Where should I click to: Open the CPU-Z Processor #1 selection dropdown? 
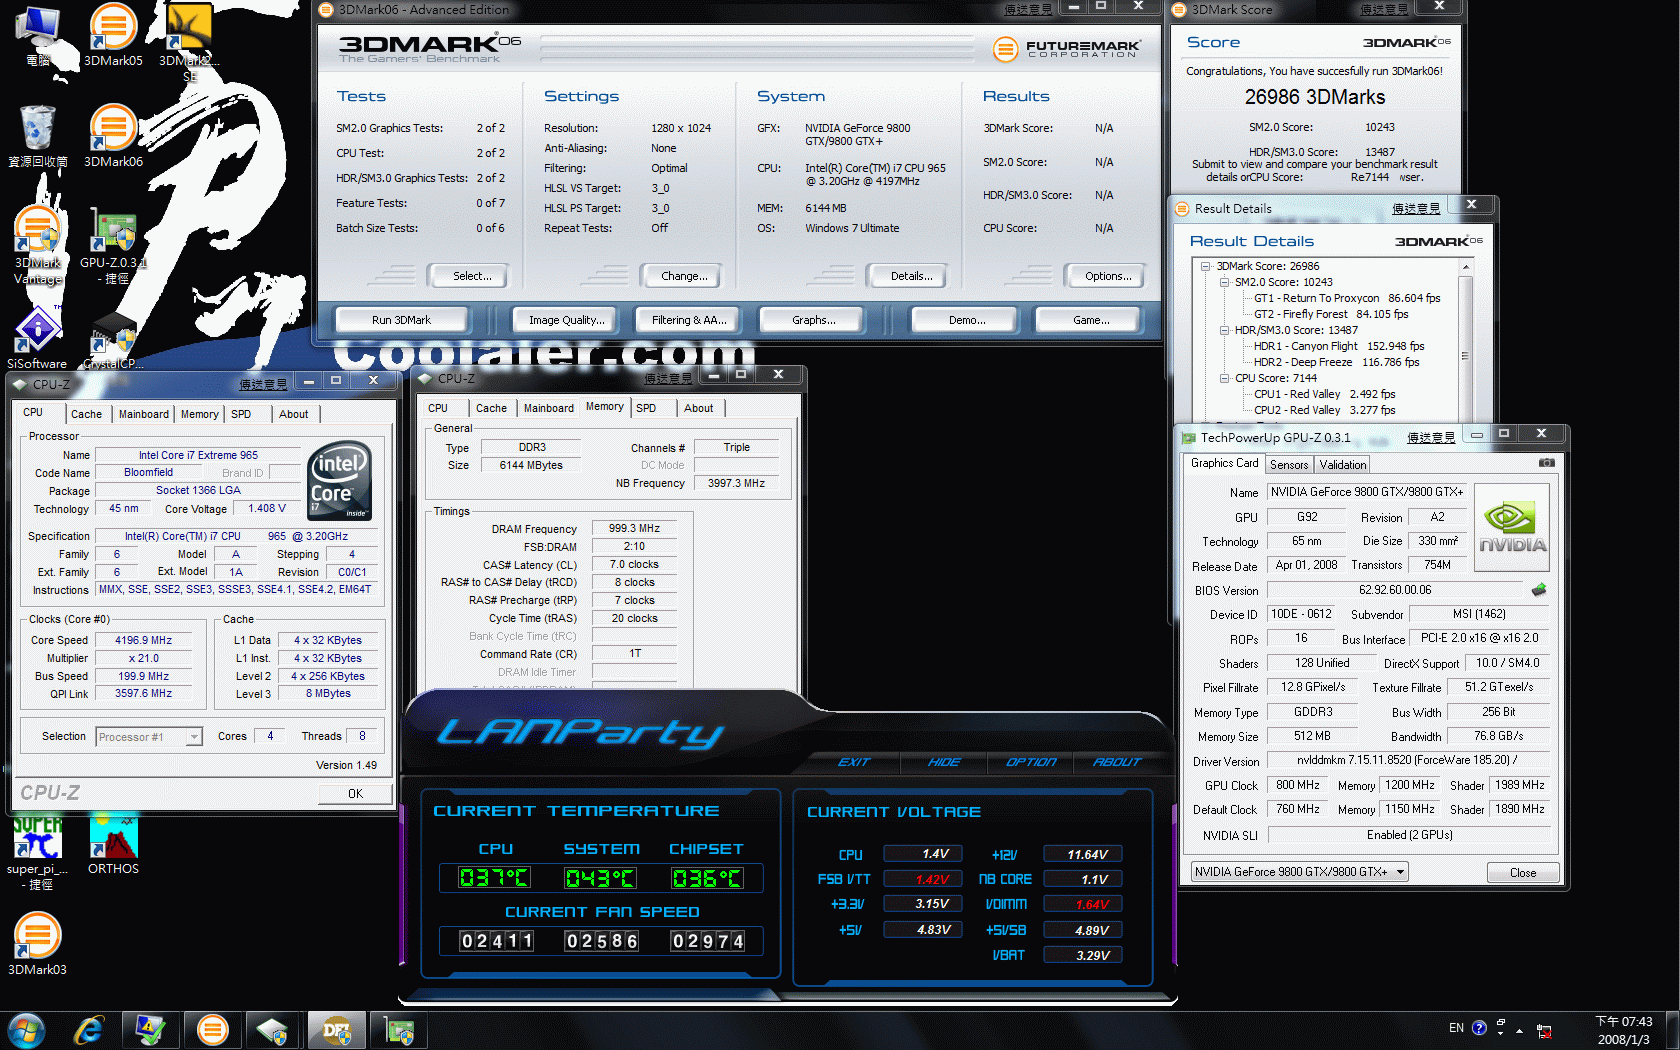click(x=149, y=737)
